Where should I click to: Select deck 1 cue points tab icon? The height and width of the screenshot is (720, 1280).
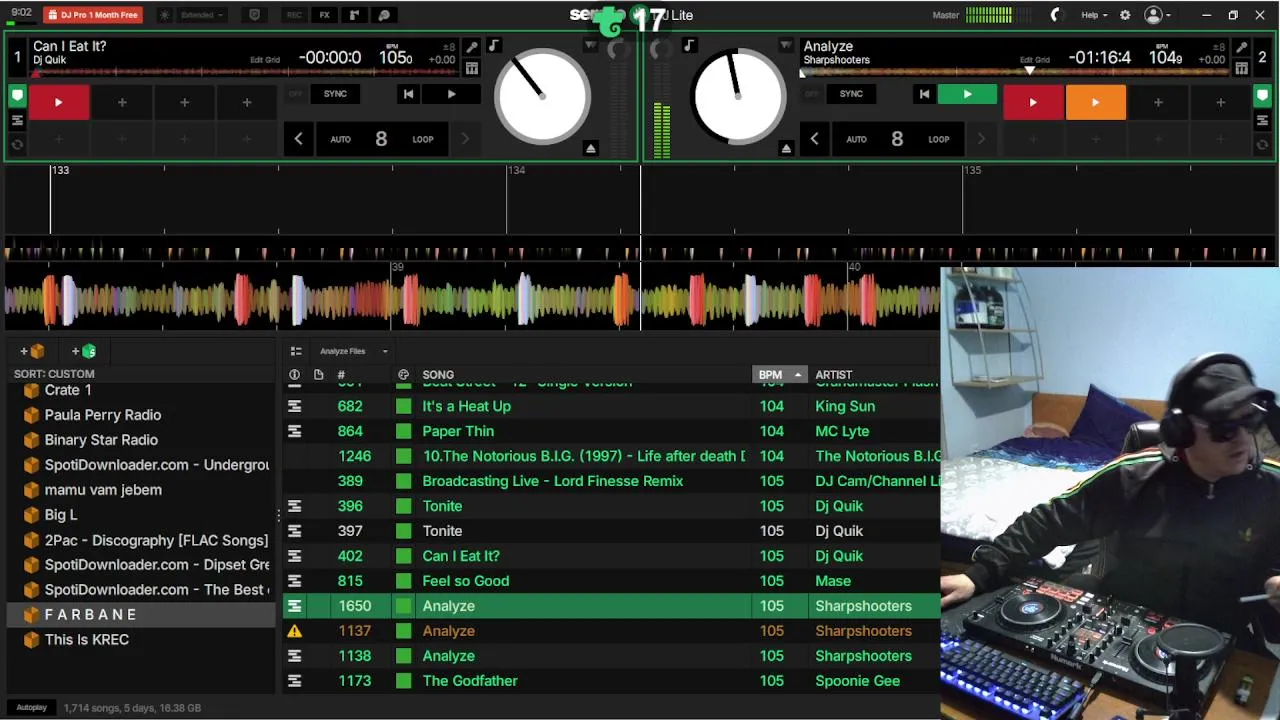point(17,96)
